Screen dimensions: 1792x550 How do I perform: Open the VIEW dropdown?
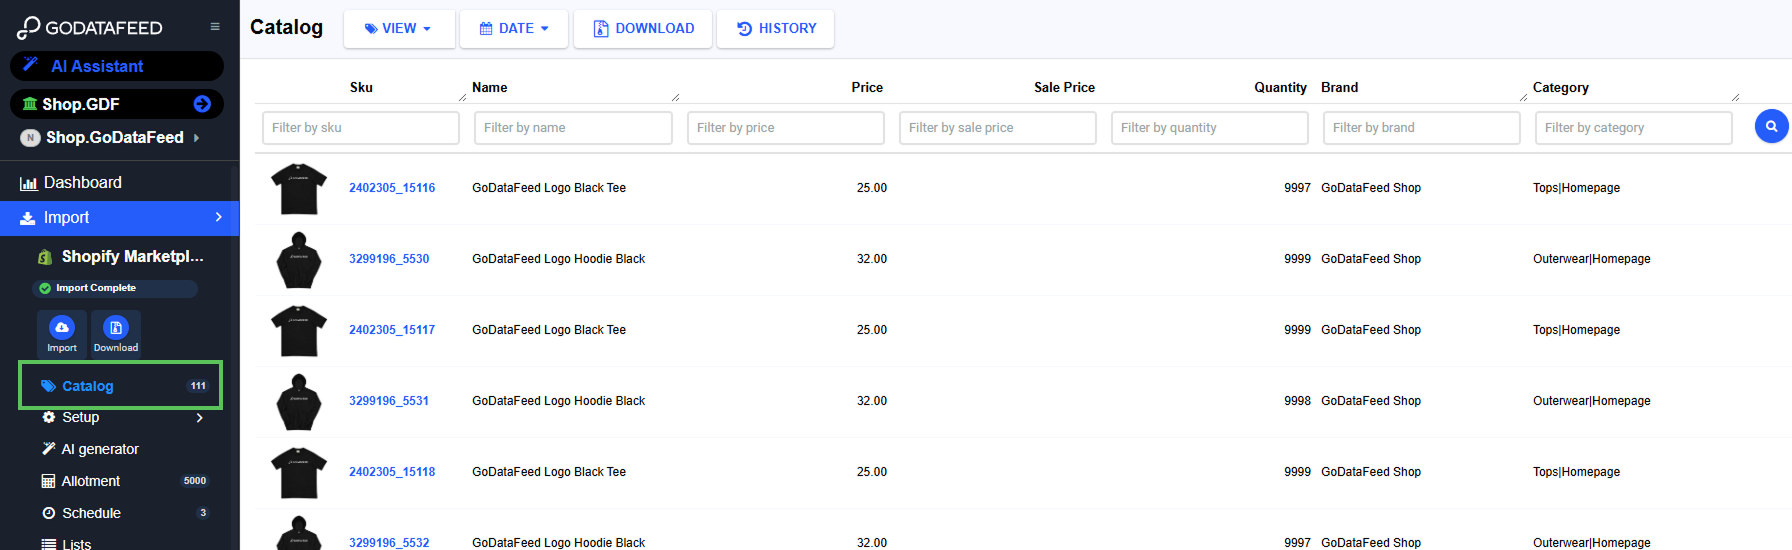[399, 29]
